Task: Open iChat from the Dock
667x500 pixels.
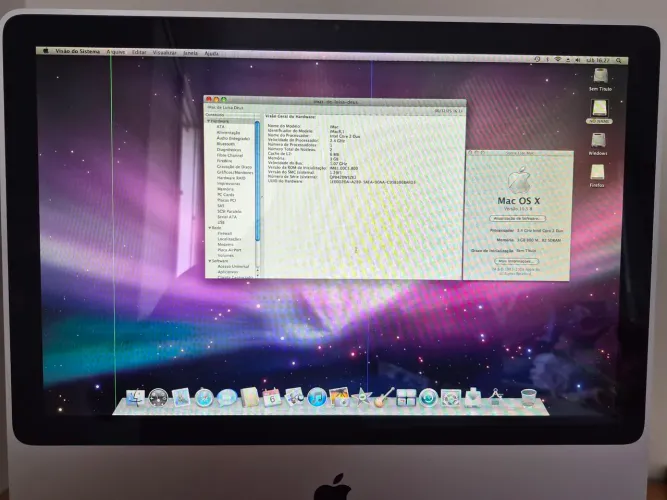Action: coord(227,398)
